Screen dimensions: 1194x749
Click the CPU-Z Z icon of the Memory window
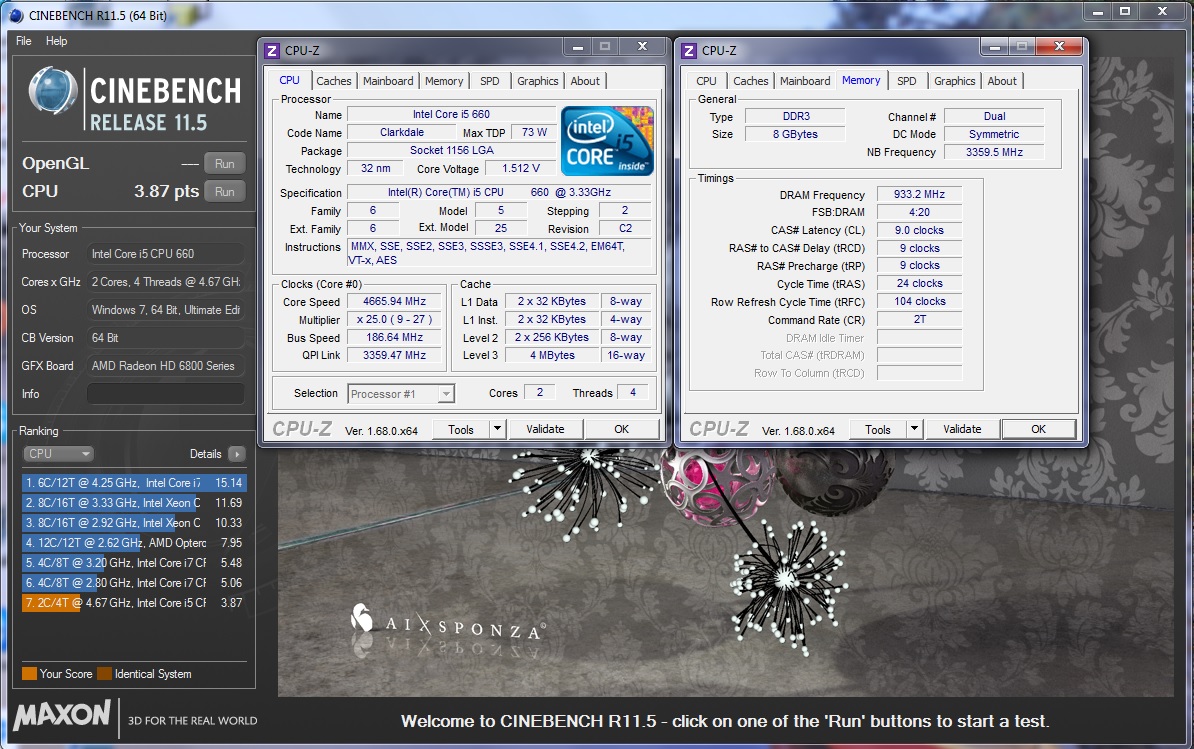click(x=688, y=51)
